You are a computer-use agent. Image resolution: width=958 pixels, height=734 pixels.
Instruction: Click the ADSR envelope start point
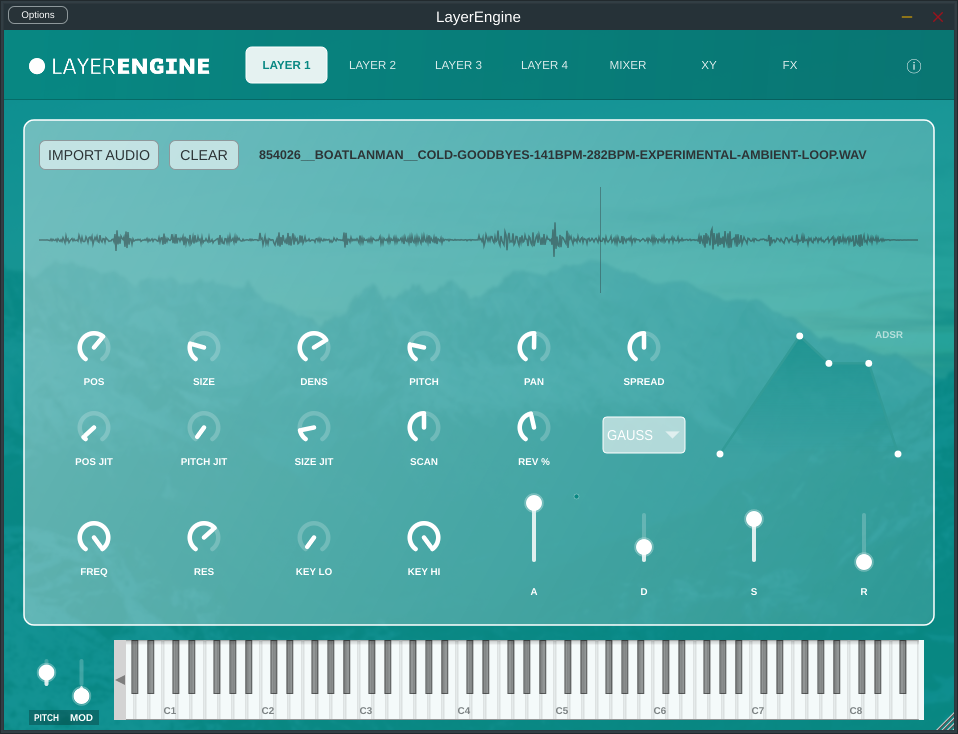[x=720, y=454]
